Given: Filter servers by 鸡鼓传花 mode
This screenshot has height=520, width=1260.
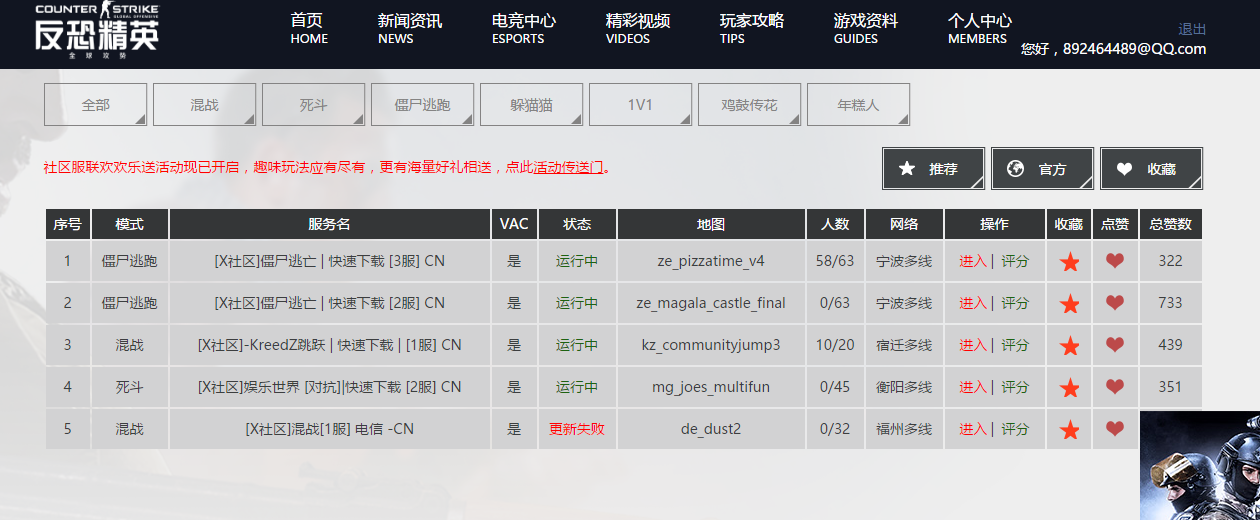Looking at the screenshot, I should [750, 105].
